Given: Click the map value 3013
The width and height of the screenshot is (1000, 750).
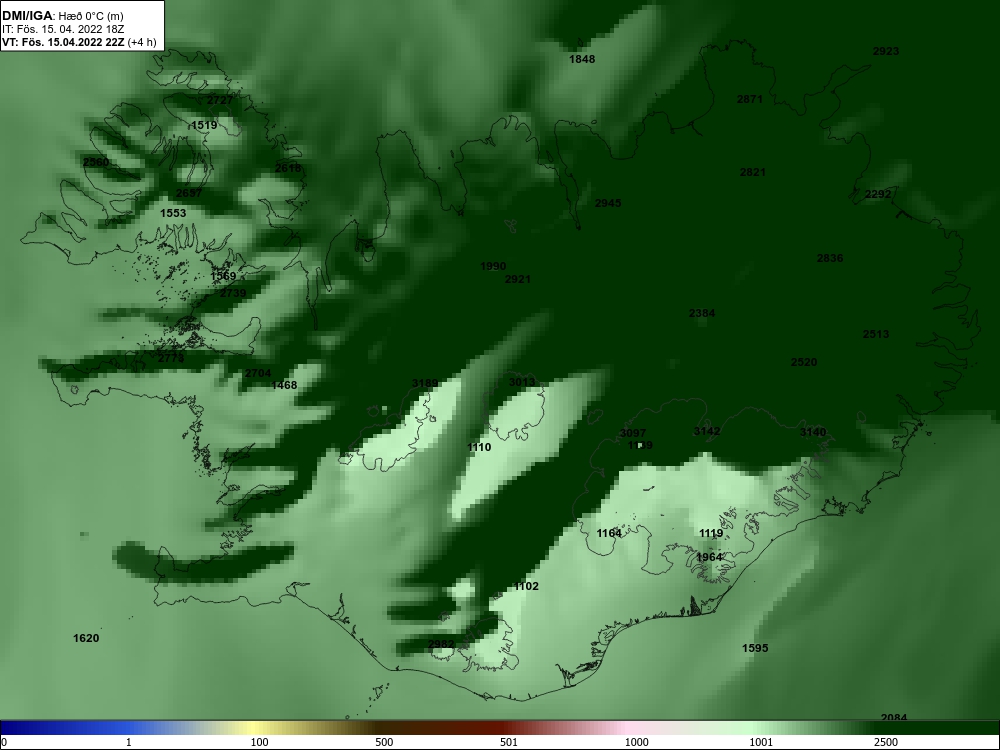Looking at the screenshot, I should click(x=522, y=383).
